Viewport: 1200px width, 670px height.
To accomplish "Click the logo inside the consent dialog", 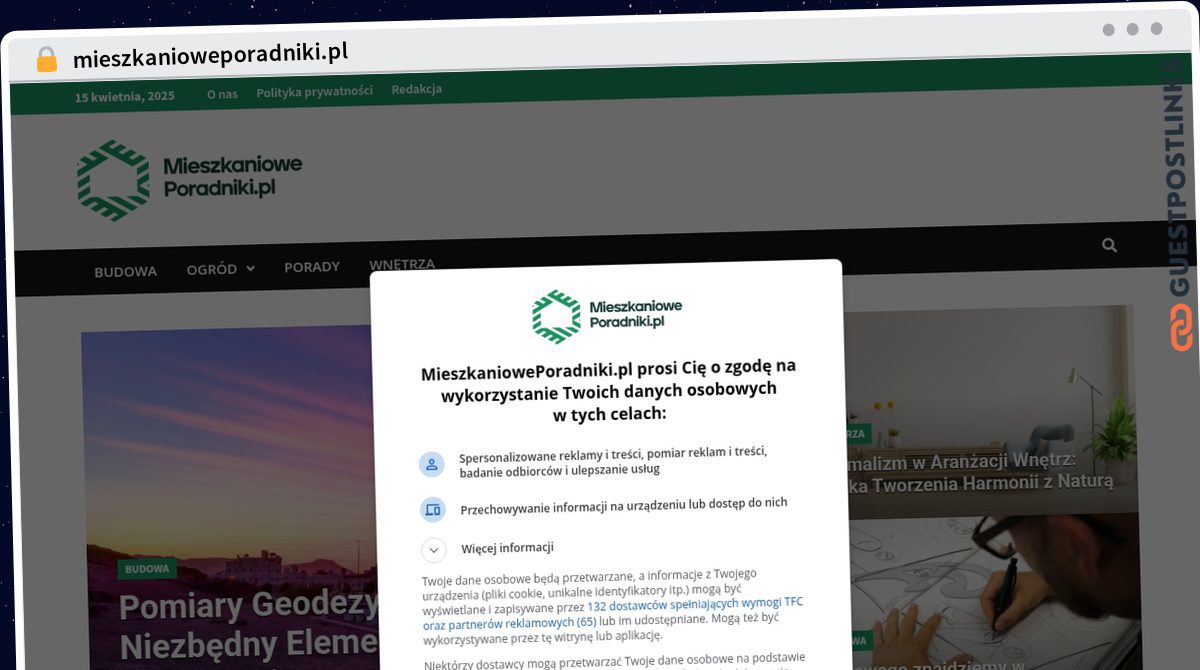I will coord(606,315).
